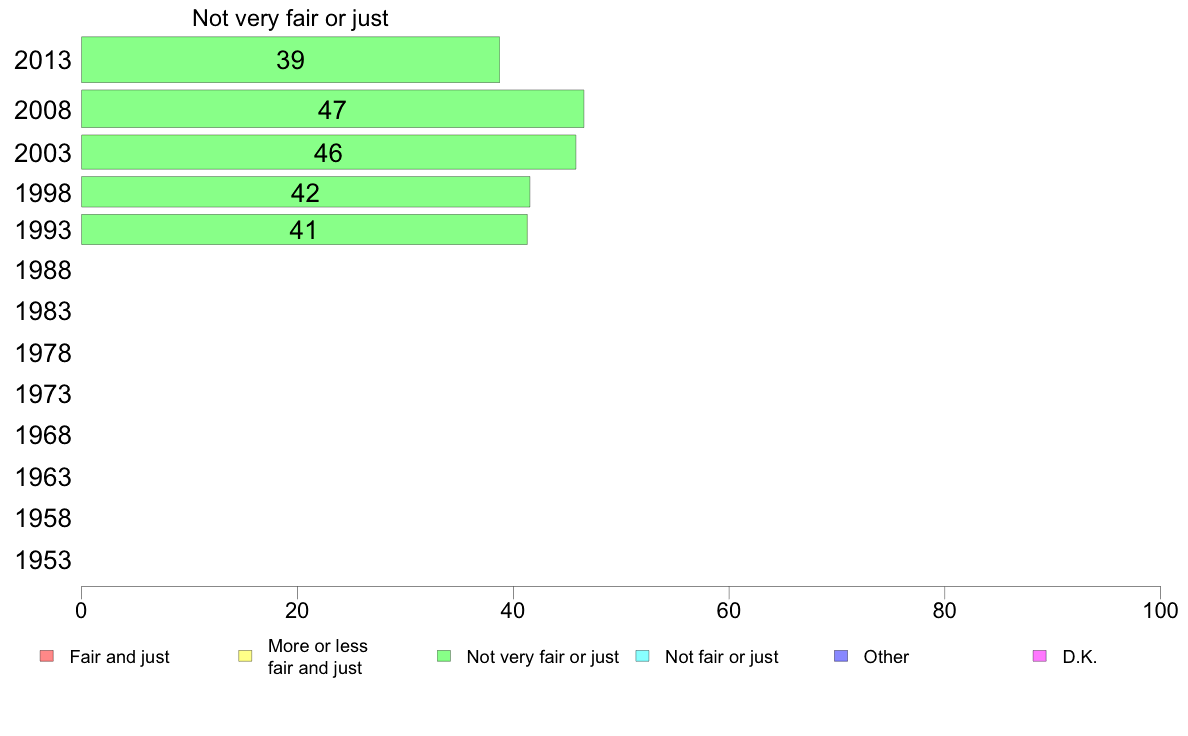Click the red Fair and just legend swatch
Image resolution: width=1188 pixels, height=736 pixels.
pos(47,656)
